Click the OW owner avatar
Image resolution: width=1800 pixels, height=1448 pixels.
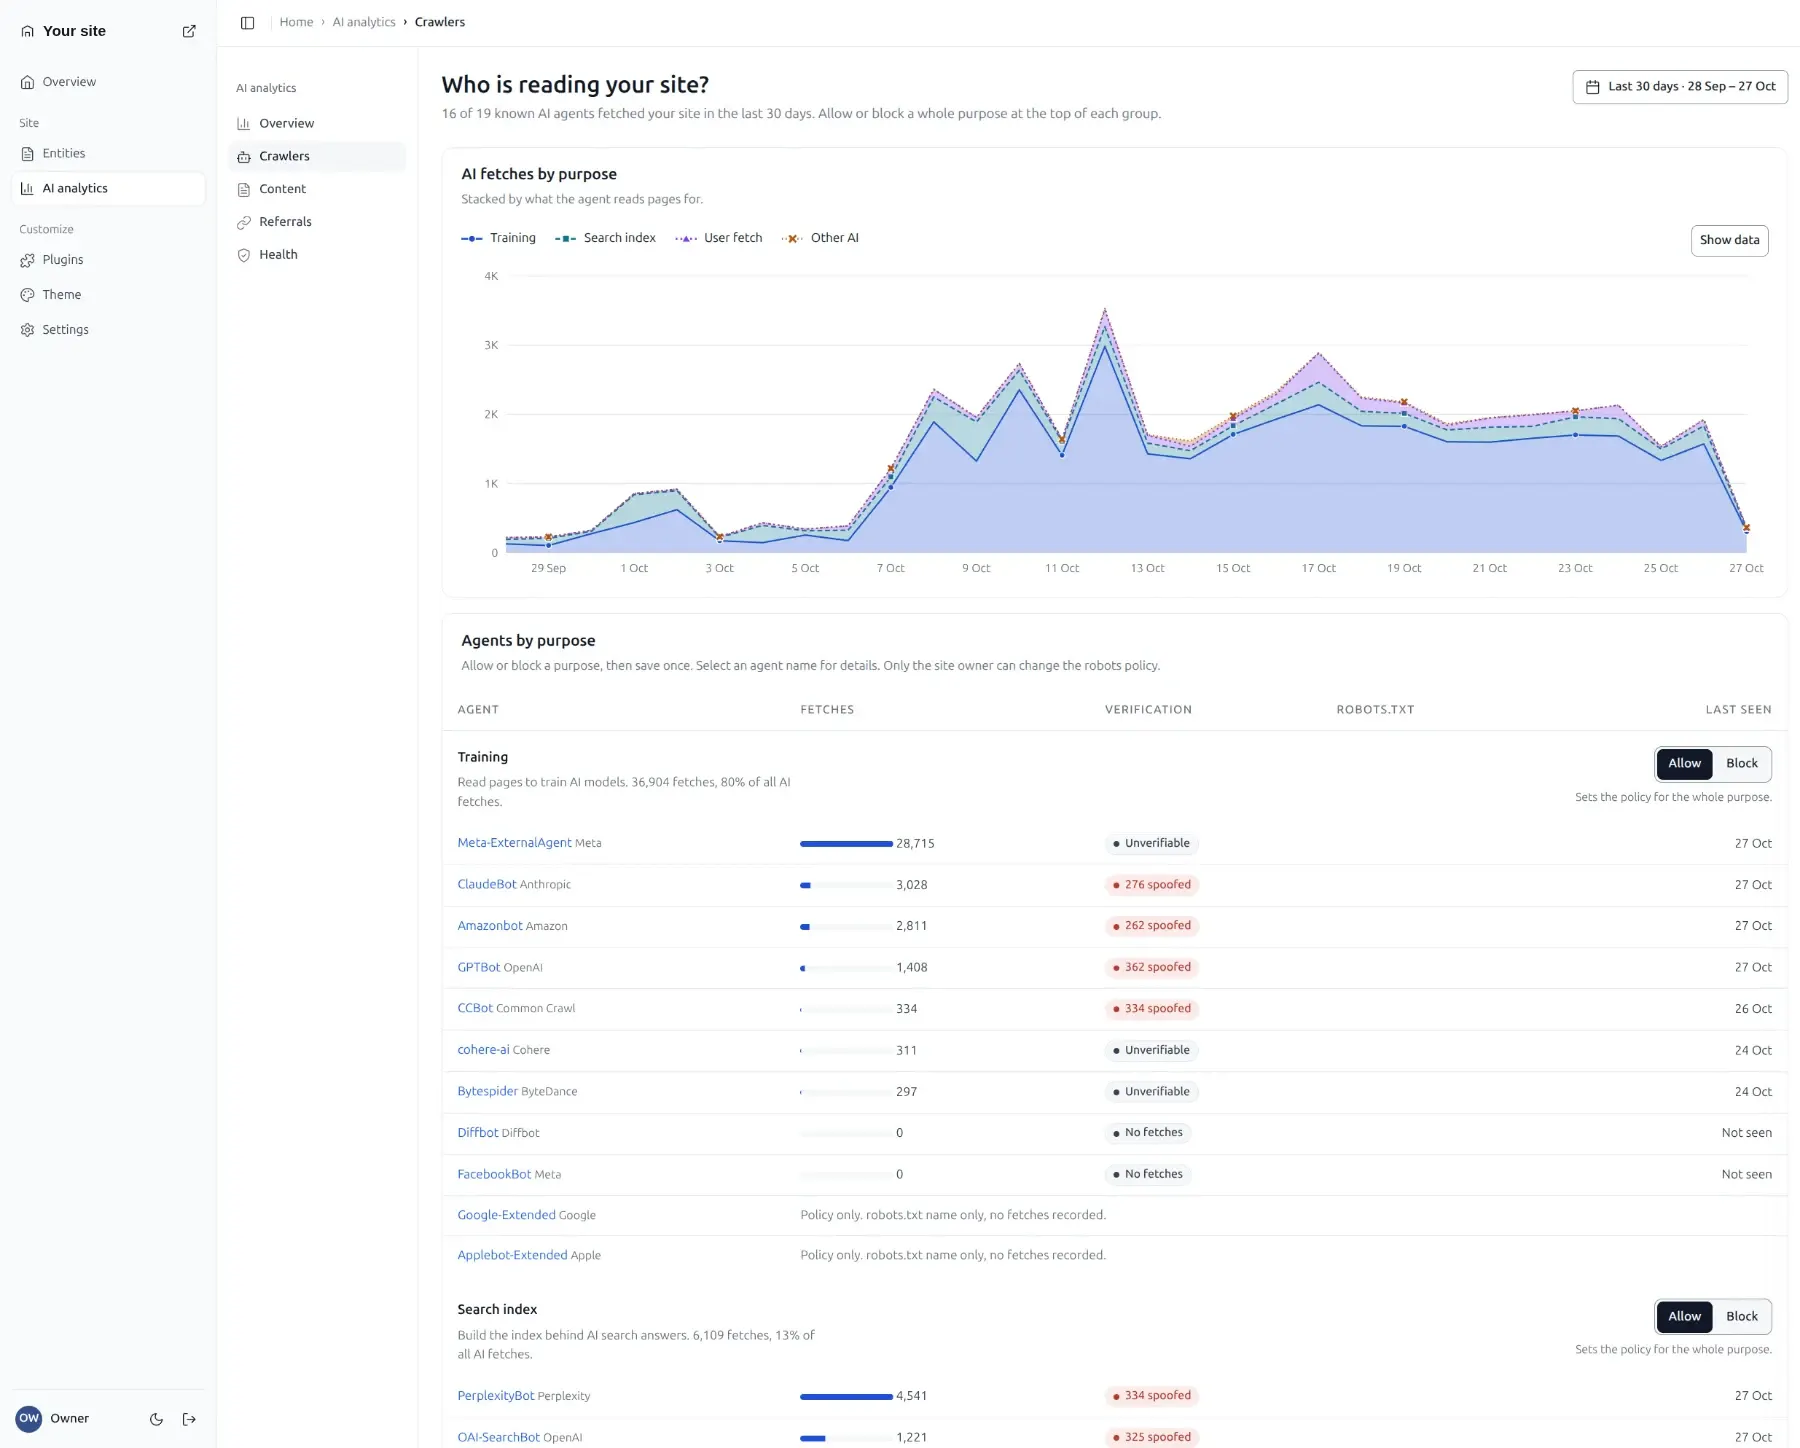(29, 1418)
